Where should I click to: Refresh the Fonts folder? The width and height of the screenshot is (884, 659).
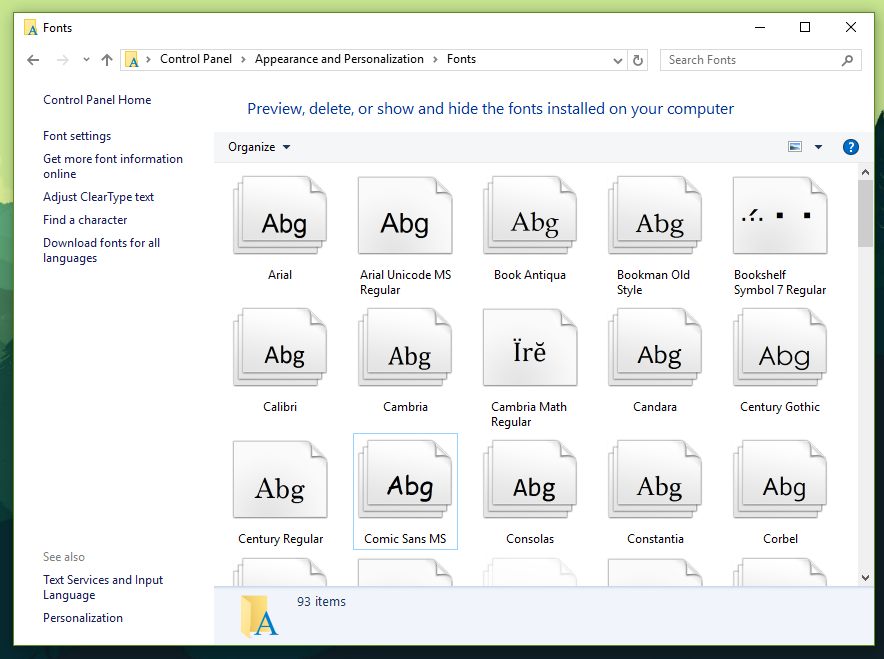click(638, 60)
